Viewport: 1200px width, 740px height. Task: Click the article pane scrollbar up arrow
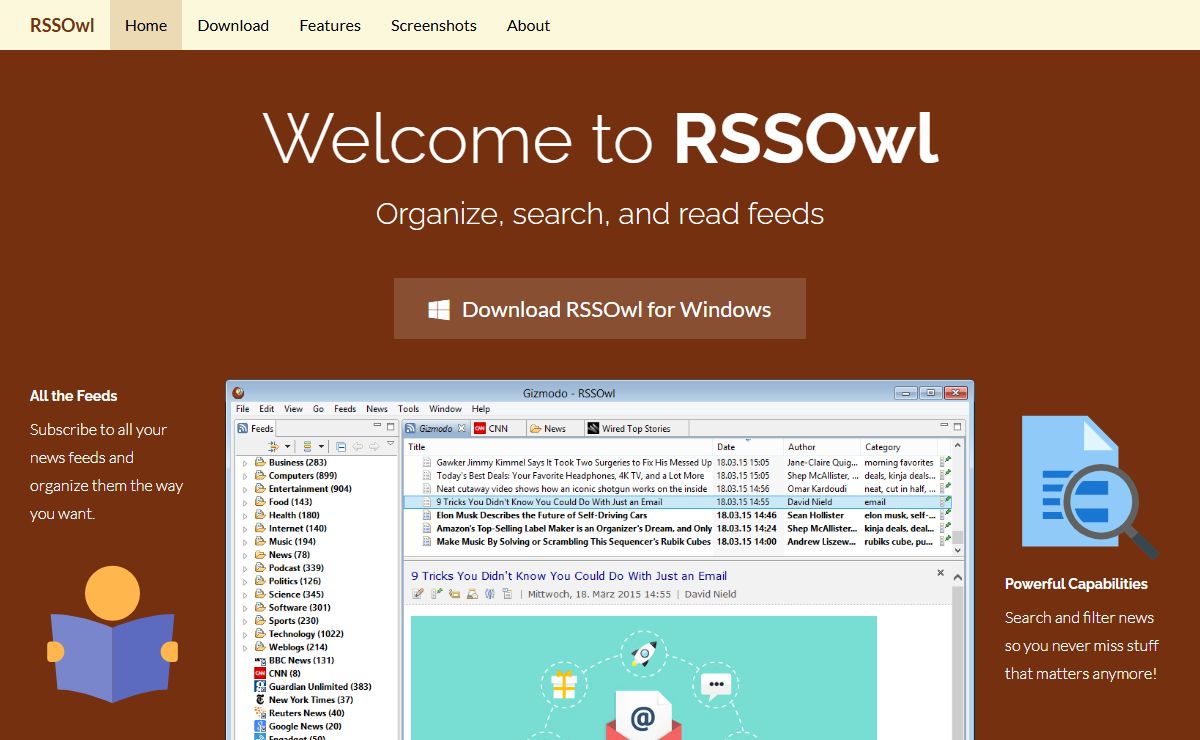(x=958, y=577)
